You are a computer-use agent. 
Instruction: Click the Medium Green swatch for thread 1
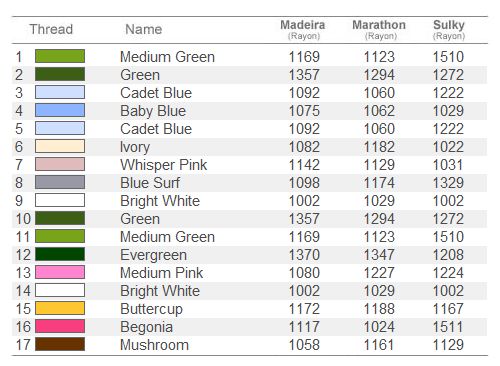[x=60, y=56]
